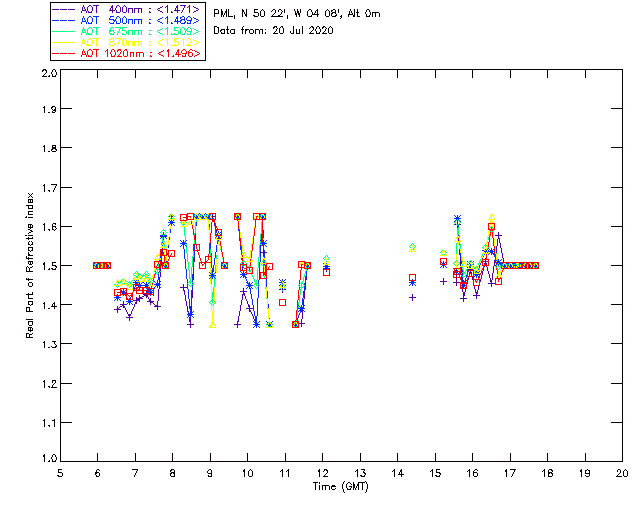This screenshot has height=512, width=640.
Task: Click the AOT 400nm legend entry
Action: (x=126, y=9)
